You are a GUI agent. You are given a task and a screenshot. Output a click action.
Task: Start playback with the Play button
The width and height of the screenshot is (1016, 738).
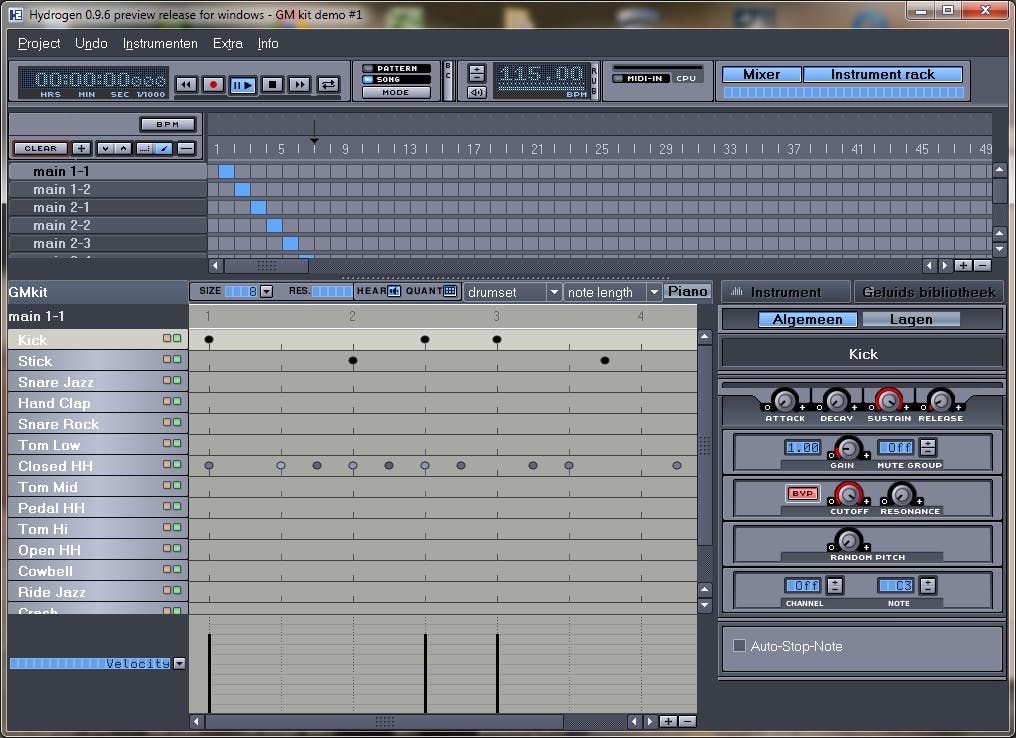click(243, 84)
